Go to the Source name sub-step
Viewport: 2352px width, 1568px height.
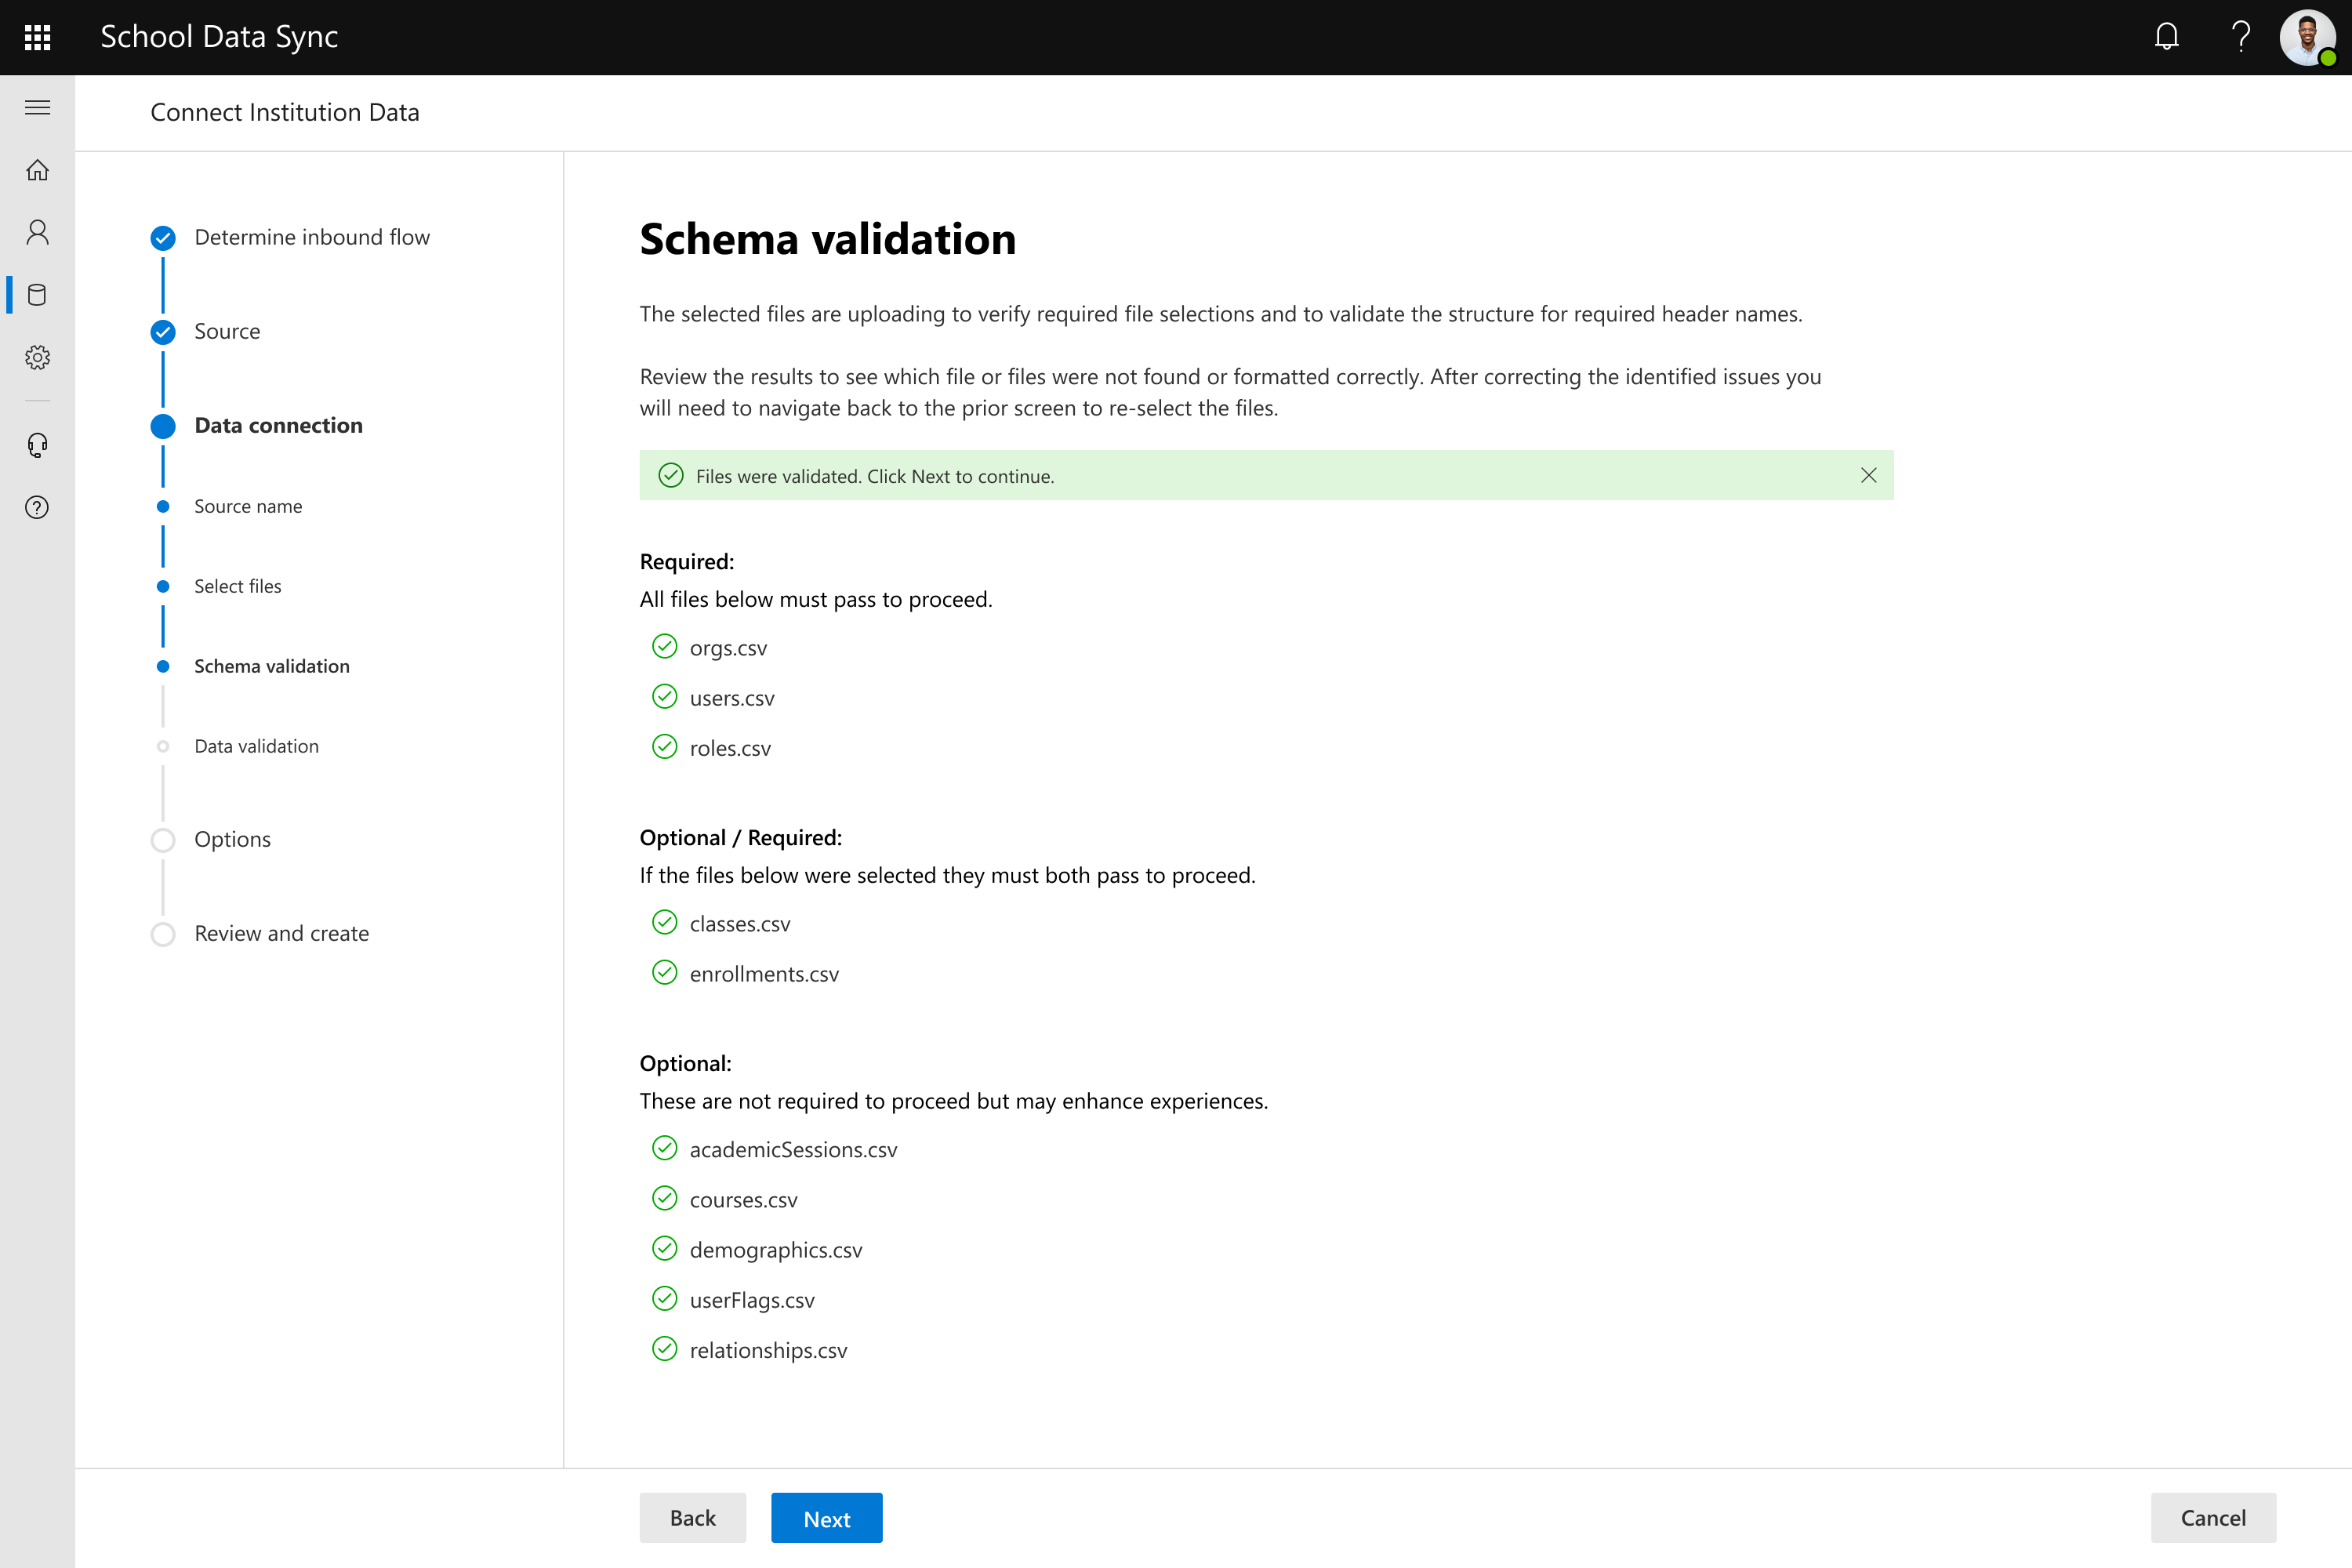pos(248,506)
